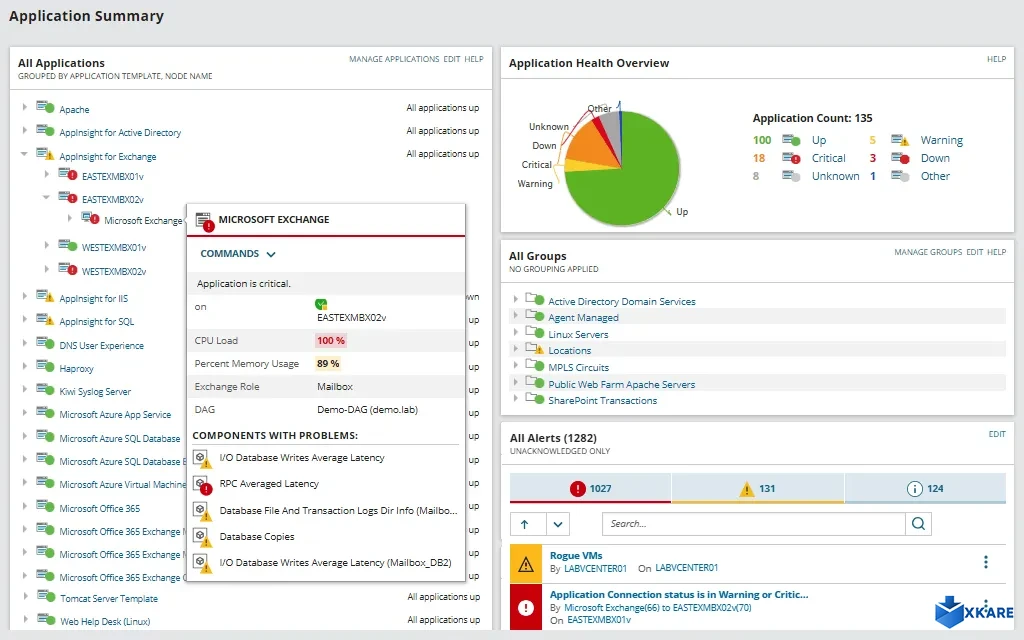Screen dimensions: 1024x640
Task: Click AppInsight for Active Directory status icon
Action: click(45, 131)
